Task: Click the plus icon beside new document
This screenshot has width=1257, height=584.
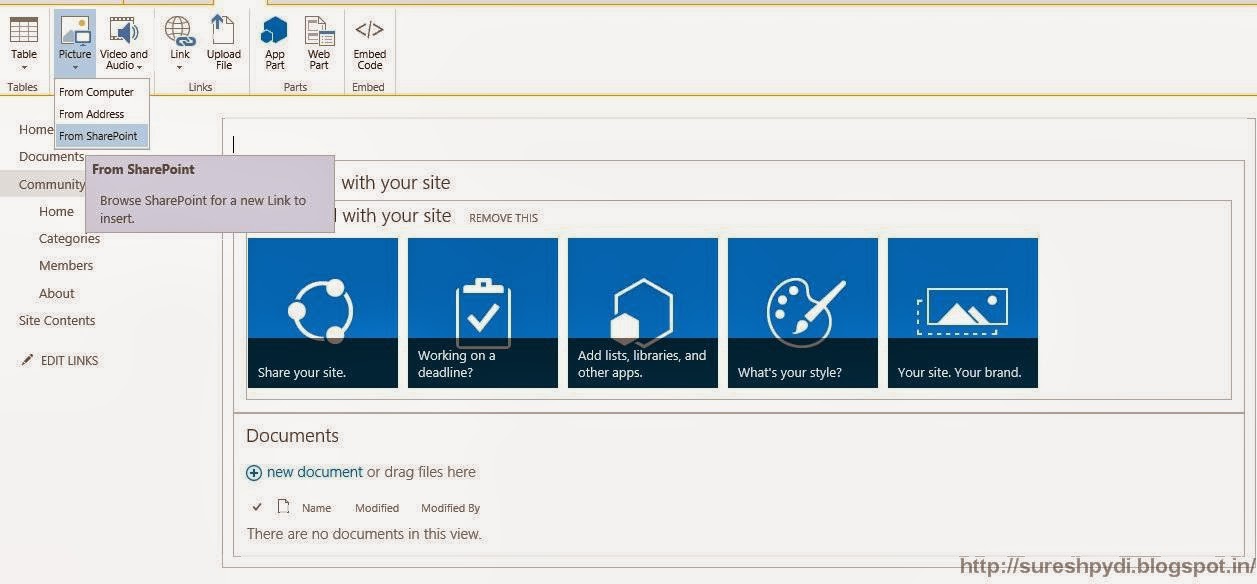Action: [x=254, y=473]
